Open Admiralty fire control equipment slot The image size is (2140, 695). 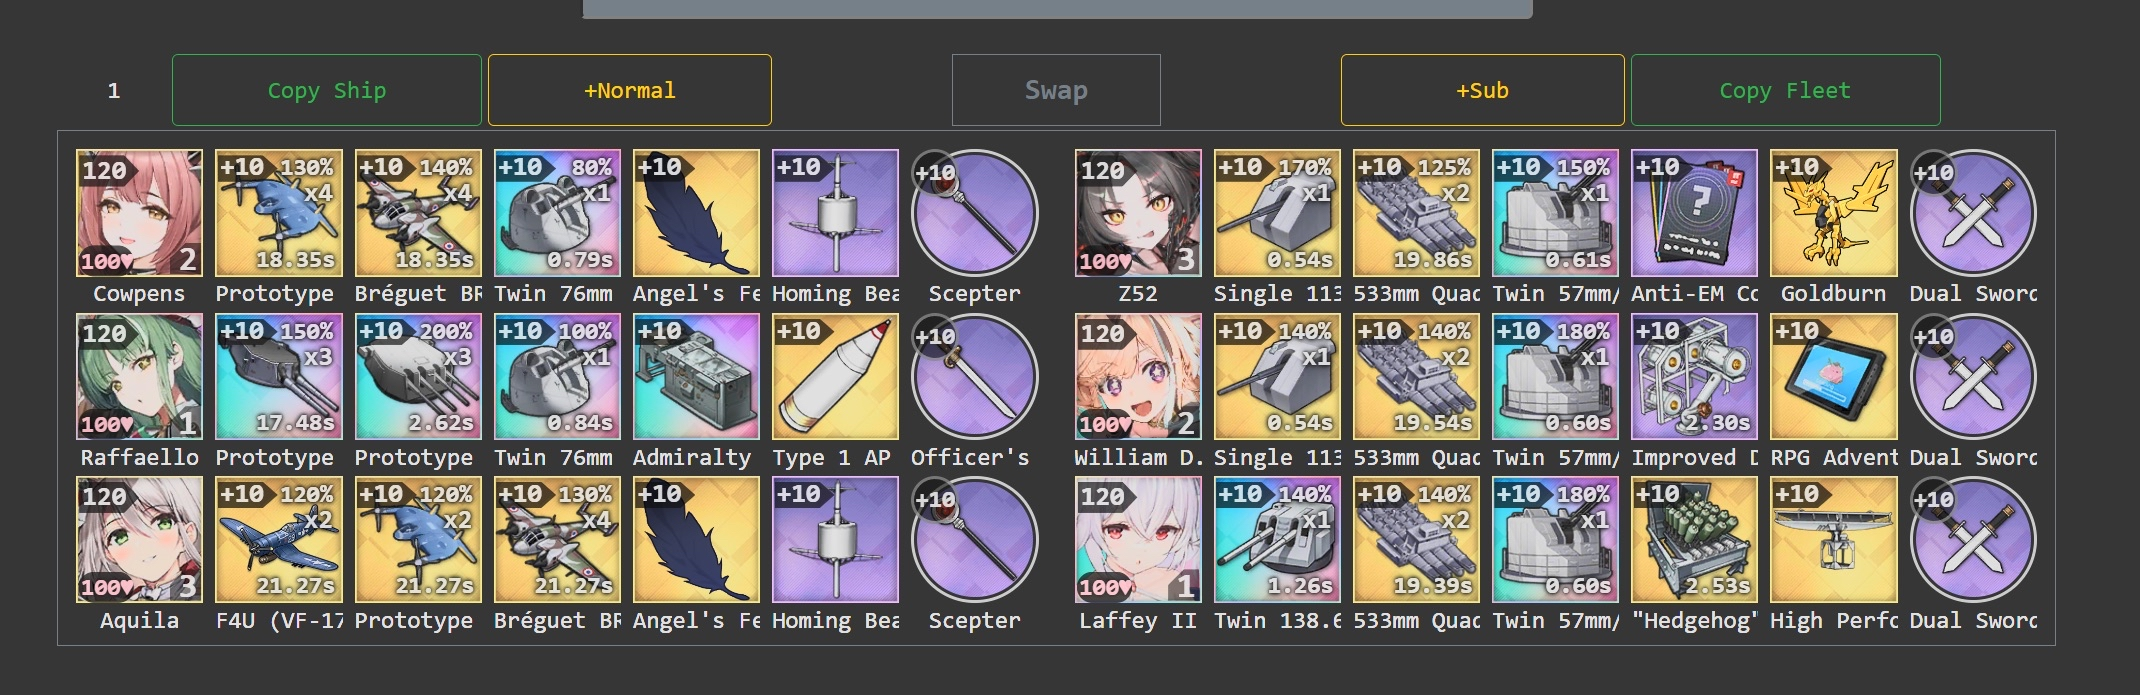[x=696, y=377]
